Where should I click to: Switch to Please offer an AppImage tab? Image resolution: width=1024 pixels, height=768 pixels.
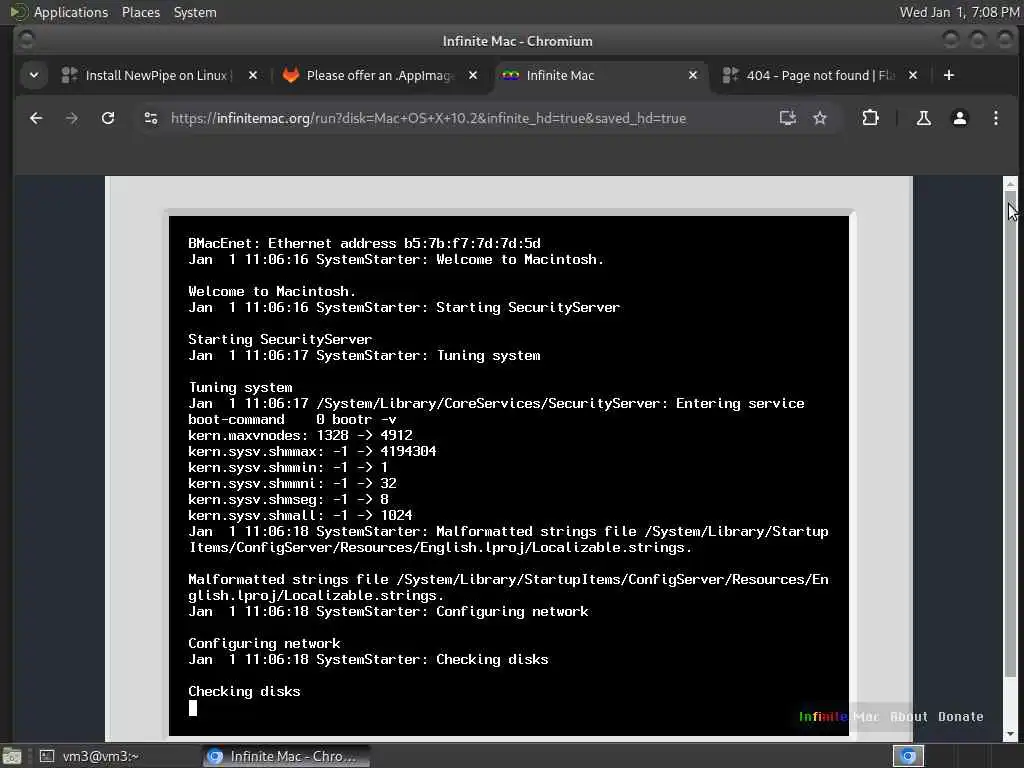[379, 75]
